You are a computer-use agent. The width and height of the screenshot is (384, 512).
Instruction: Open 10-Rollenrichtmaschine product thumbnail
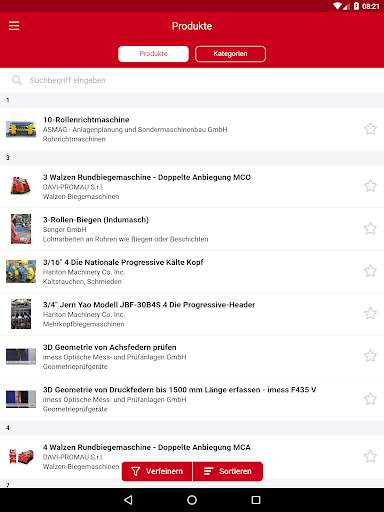[x=21, y=129]
